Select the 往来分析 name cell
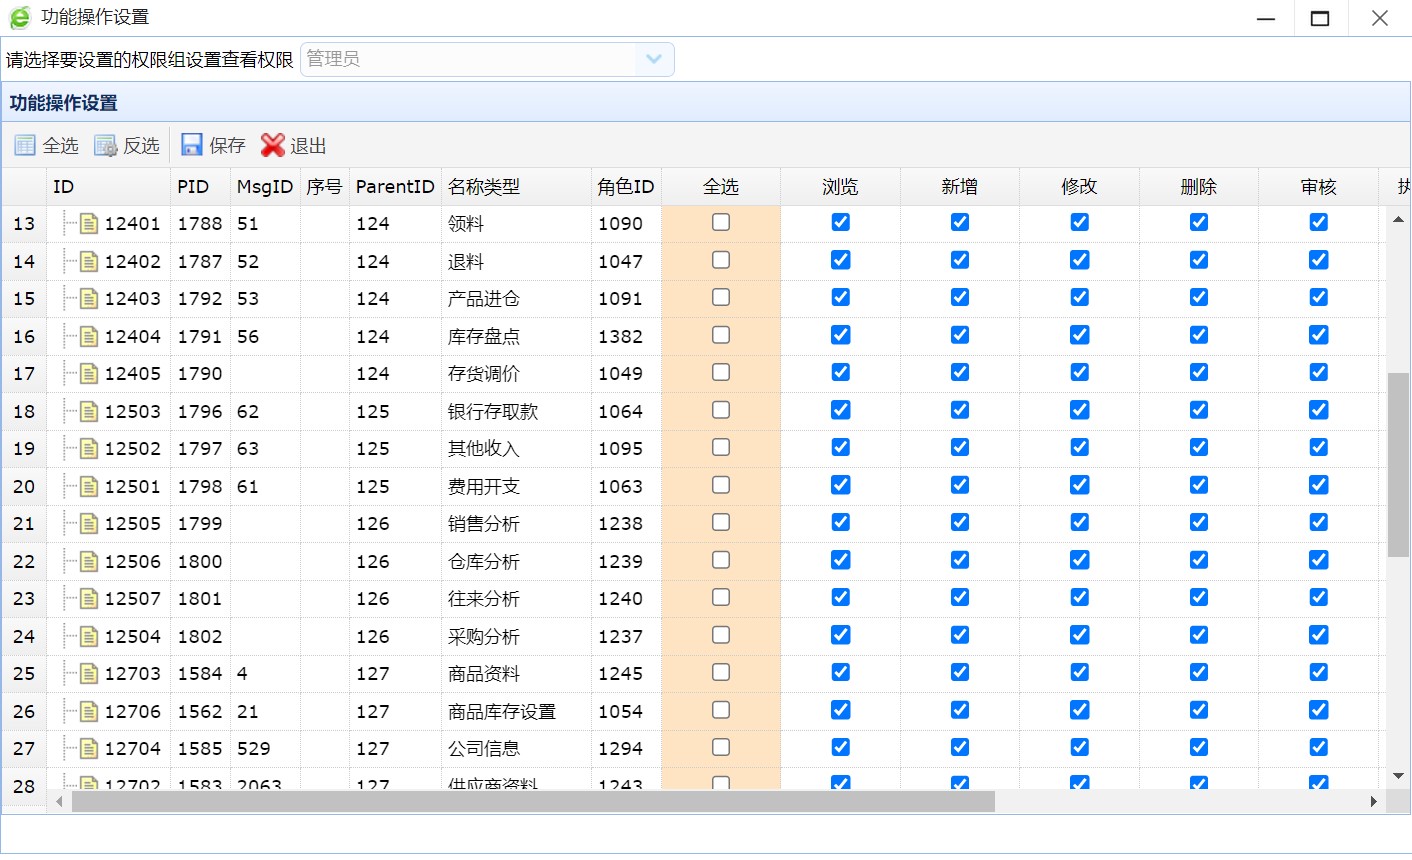The width and height of the screenshot is (1412, 860). 516,598
